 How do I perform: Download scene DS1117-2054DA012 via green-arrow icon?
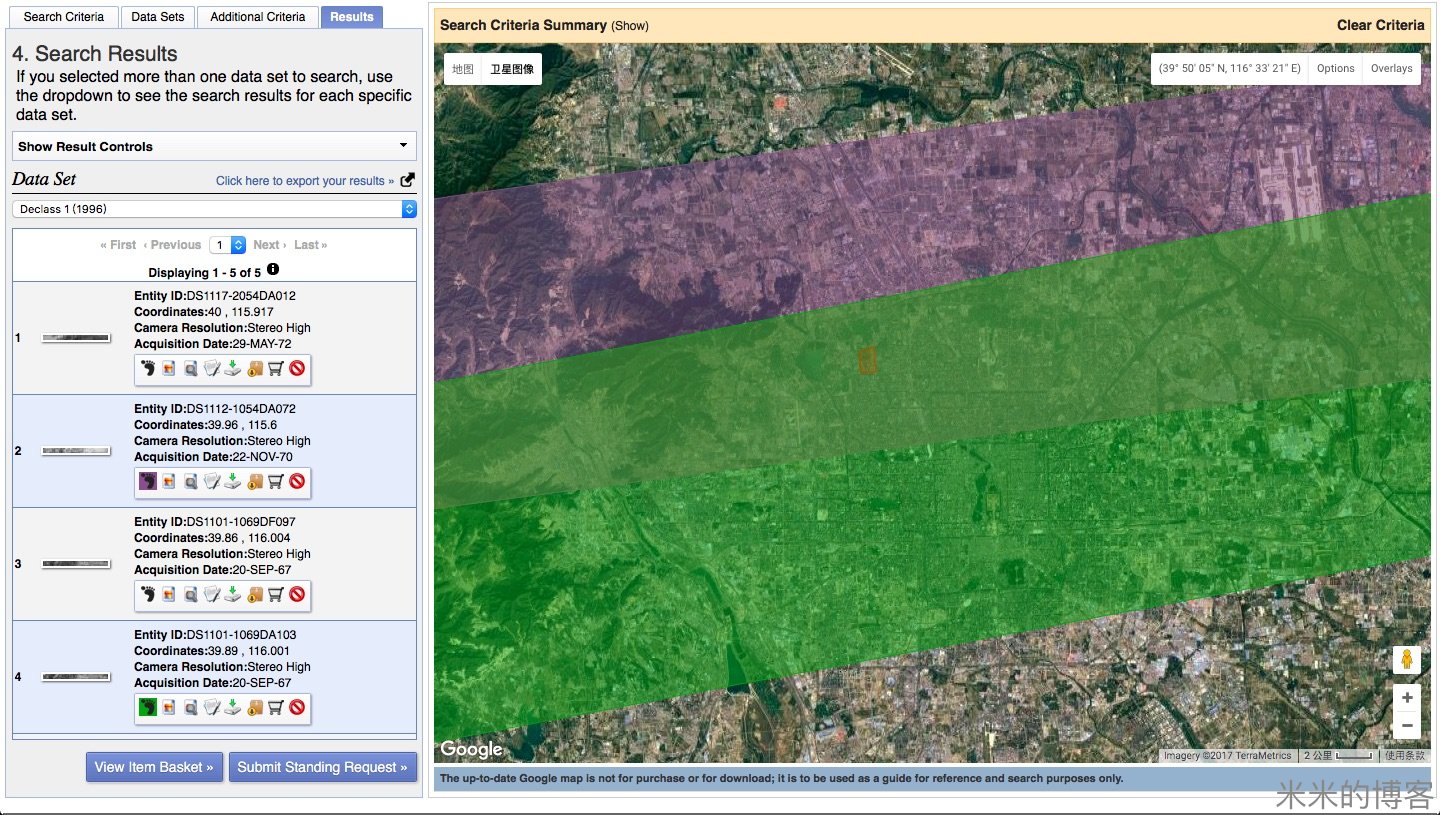pyautogui.click(x=232, y=369)
